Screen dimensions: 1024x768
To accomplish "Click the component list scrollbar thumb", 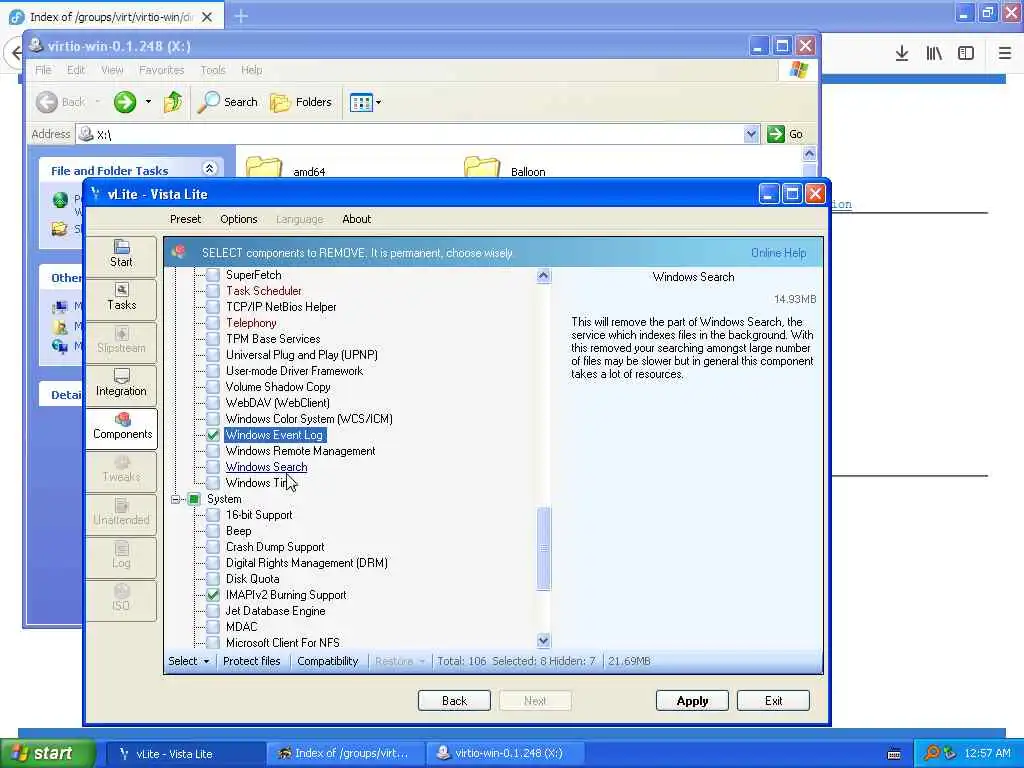I will coord(543,549).
